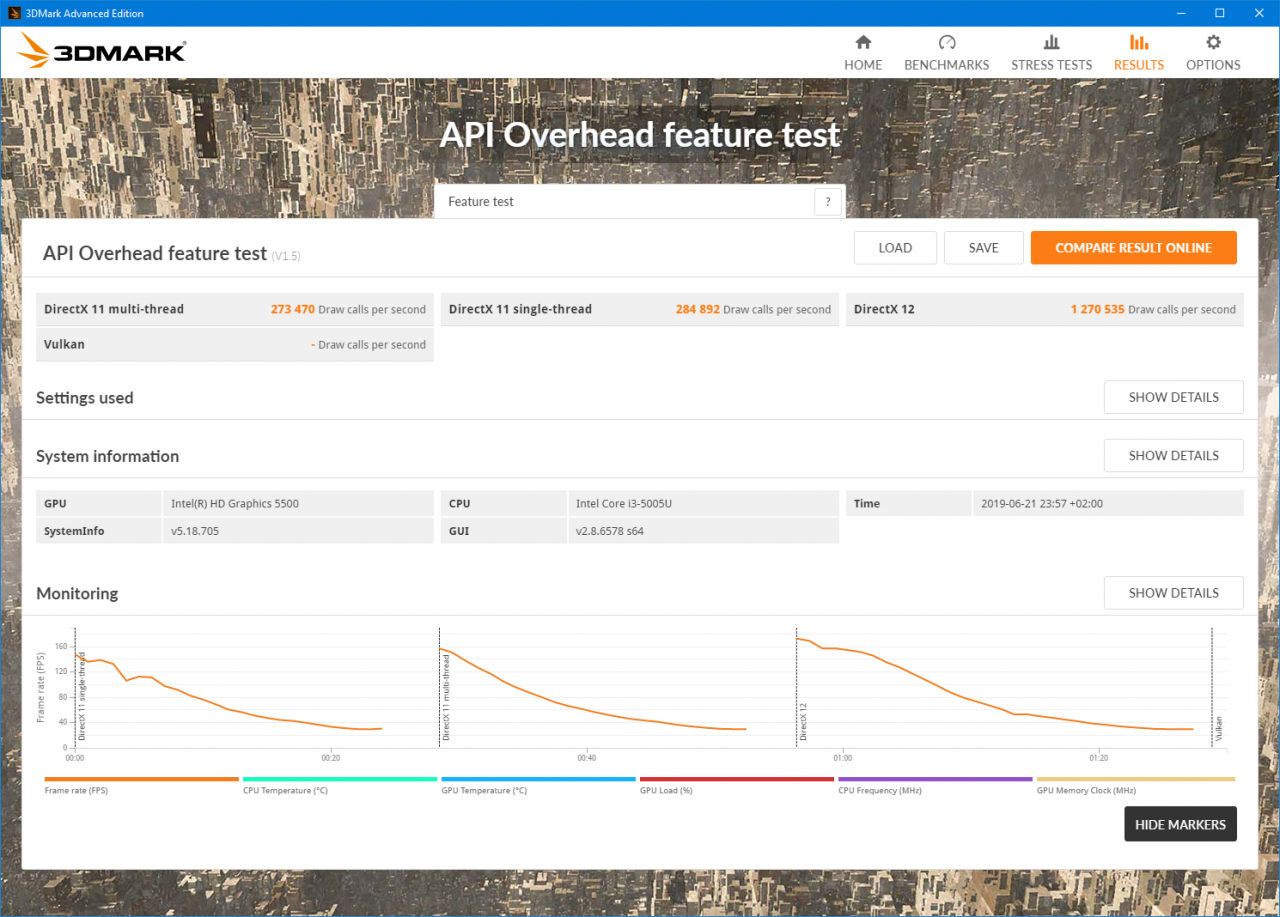
Task: Maximize the 3DMark window
Action: pyautogui.click(x=1220, y=13)
